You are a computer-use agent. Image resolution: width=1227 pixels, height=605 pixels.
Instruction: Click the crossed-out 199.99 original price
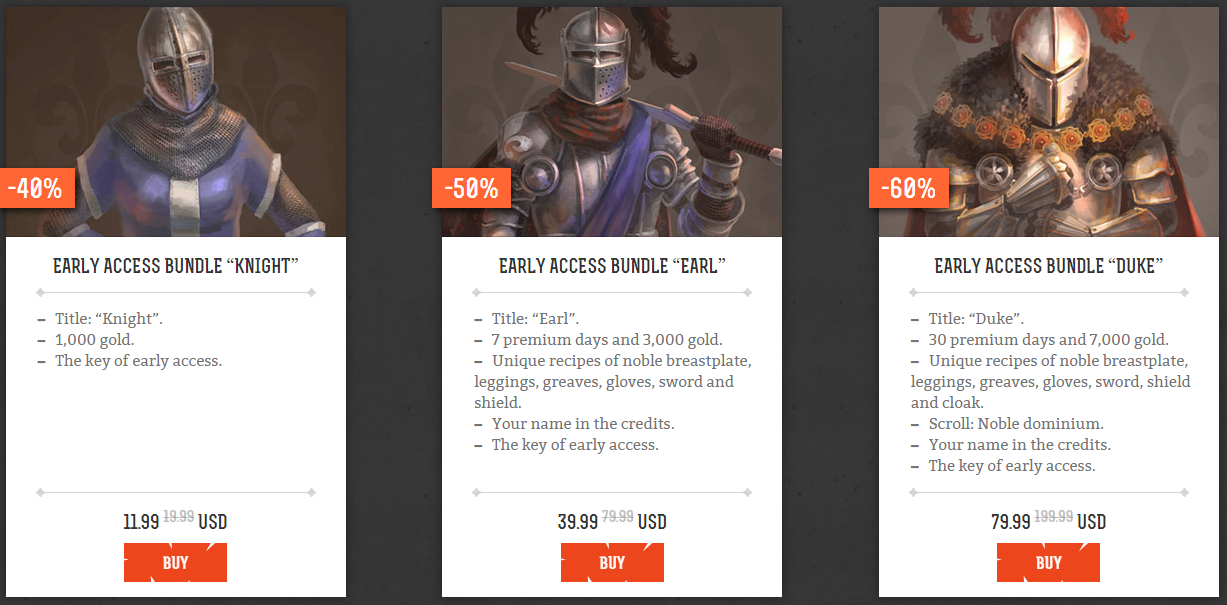pyautogui.click(x=1054, y=517)
